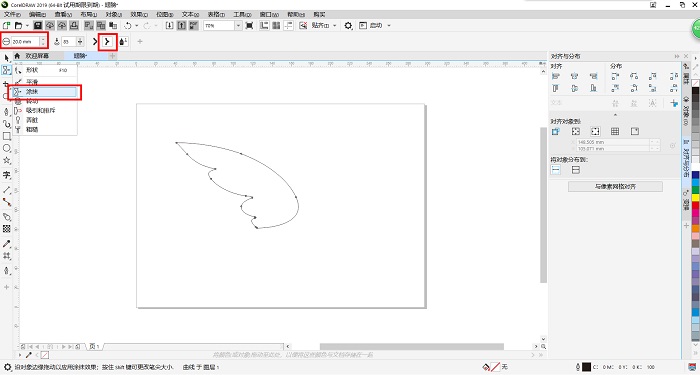Click the Save floppy disk icon
The height and width of the screenshot is (375, 700).
[x=38, y=25]
